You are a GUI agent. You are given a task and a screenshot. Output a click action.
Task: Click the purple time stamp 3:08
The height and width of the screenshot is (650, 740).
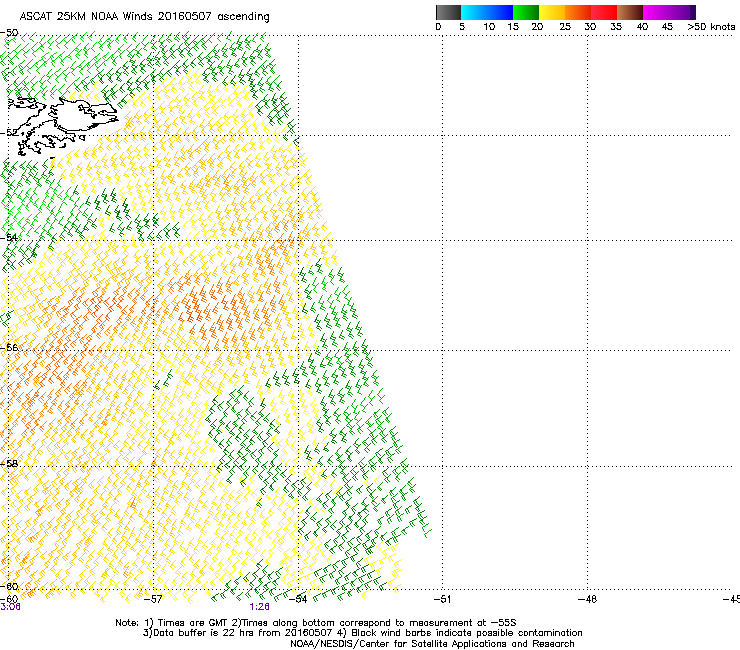pos(10,607)
